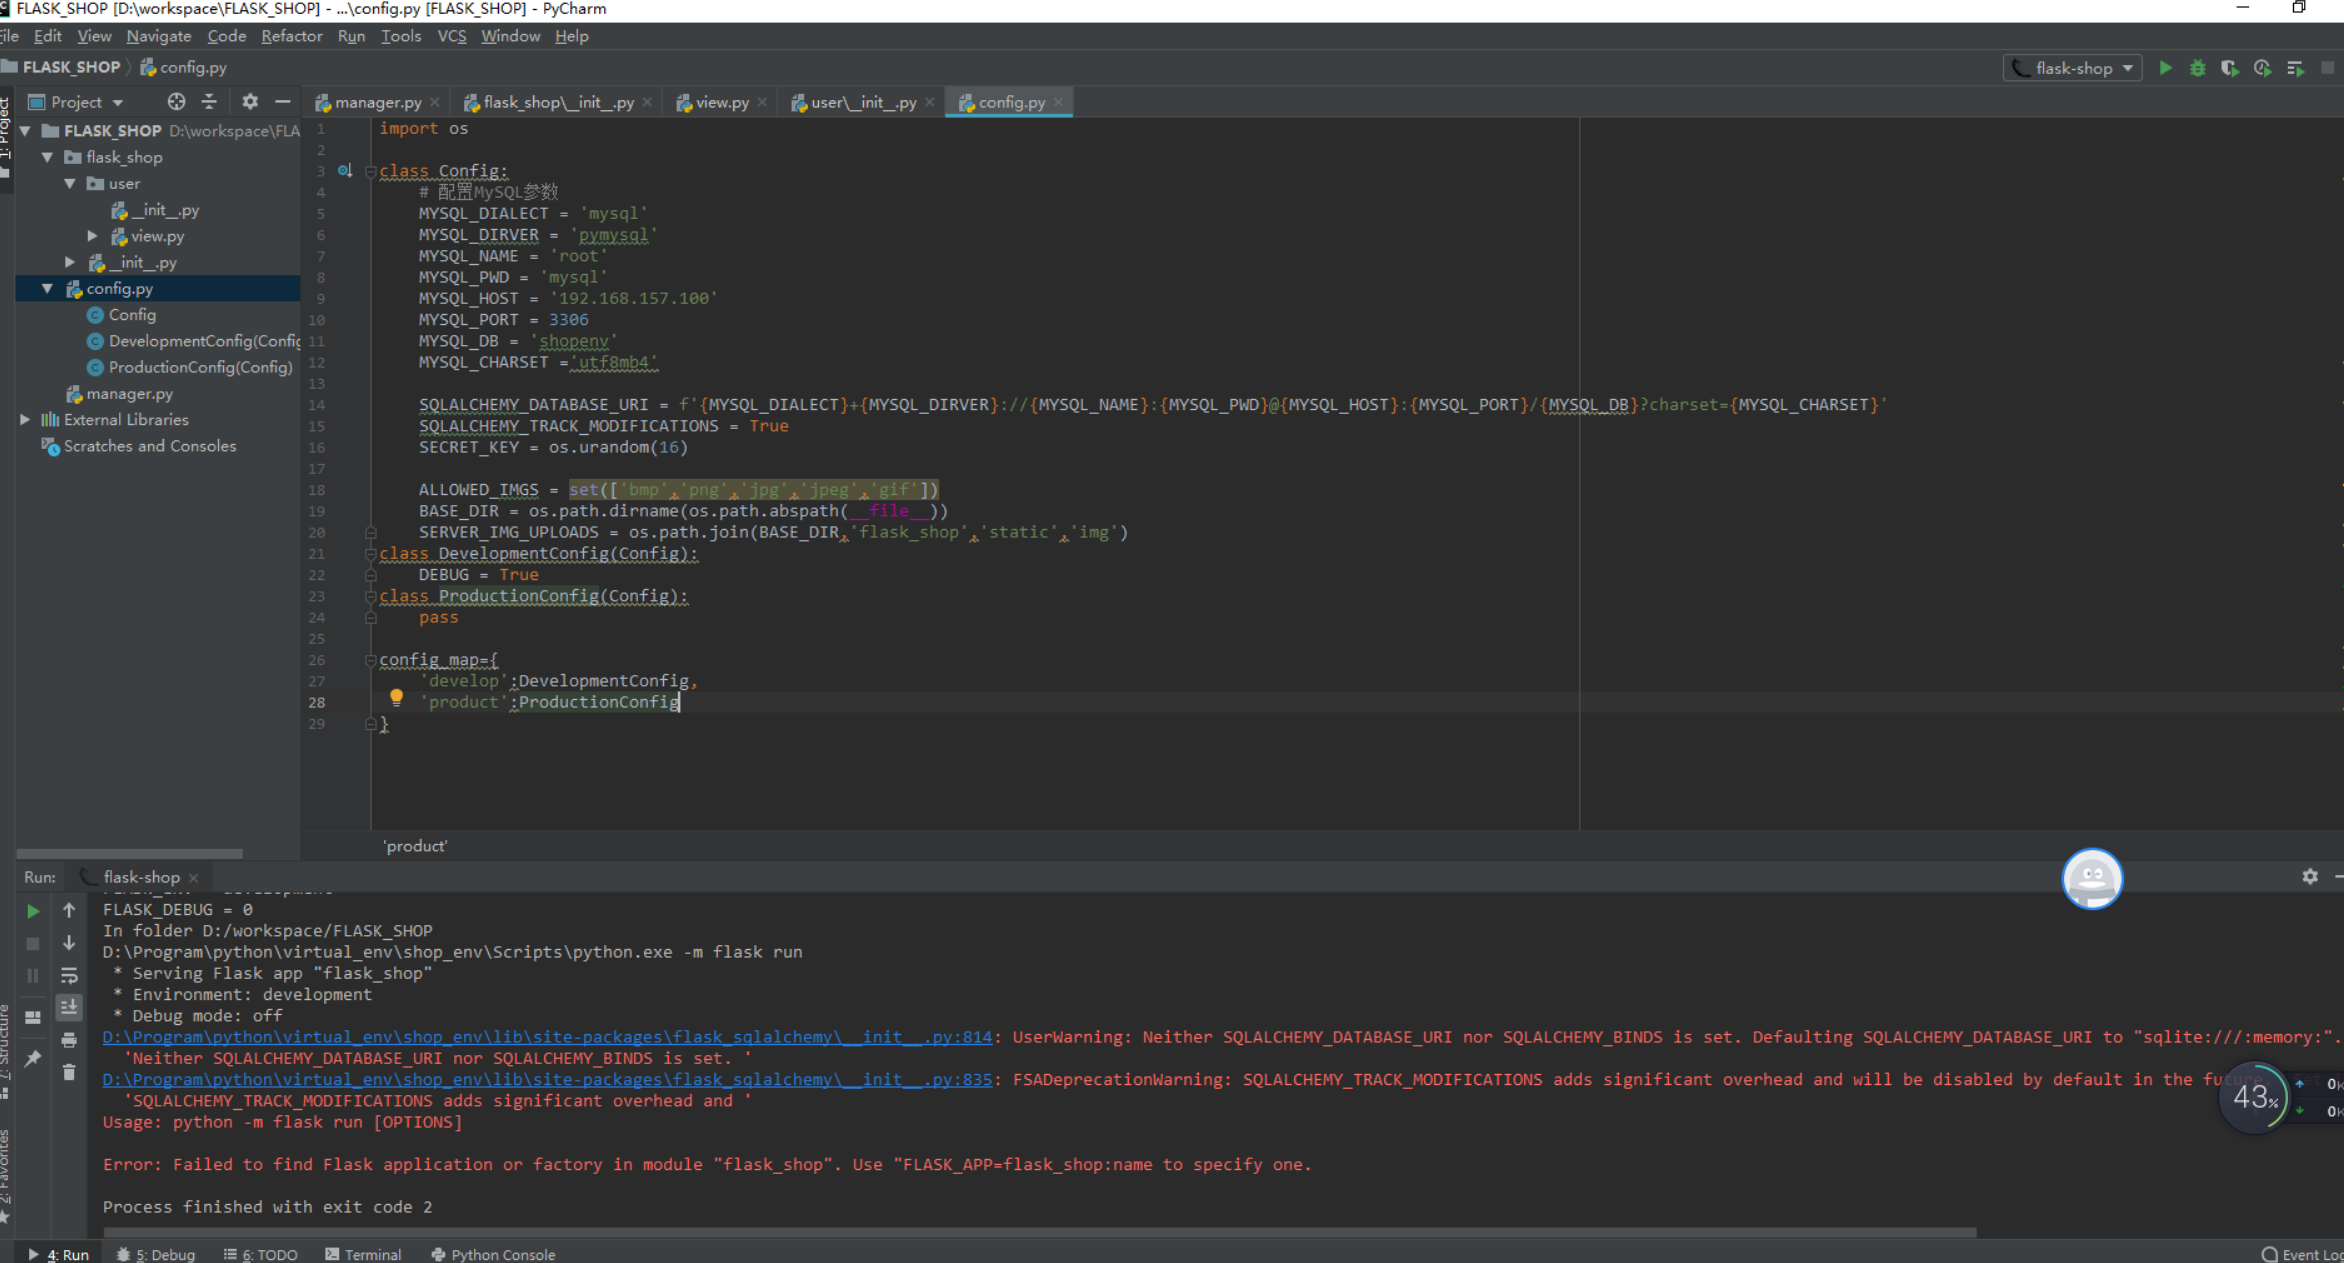The width and height of the screenshot is (2344, 1263).
Task: Click the yellow lightbulb intention icon on line 28
Action: pos(396,697)
